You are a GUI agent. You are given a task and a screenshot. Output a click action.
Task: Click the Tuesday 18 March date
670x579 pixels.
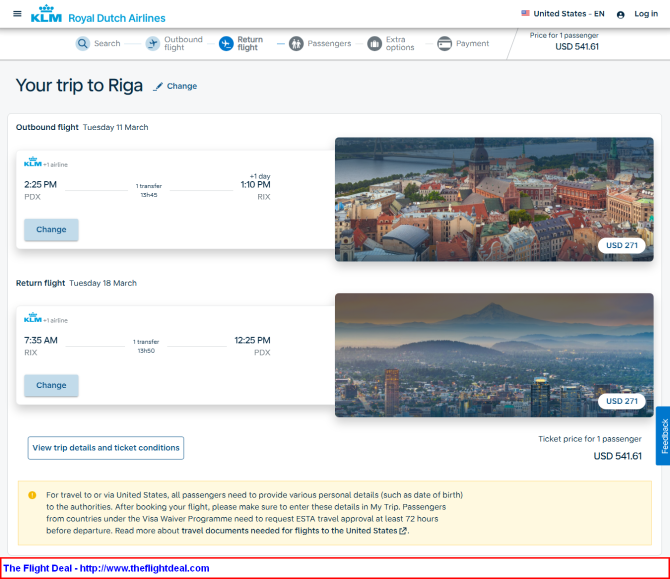pyautogui.click(x=103, y=283)
